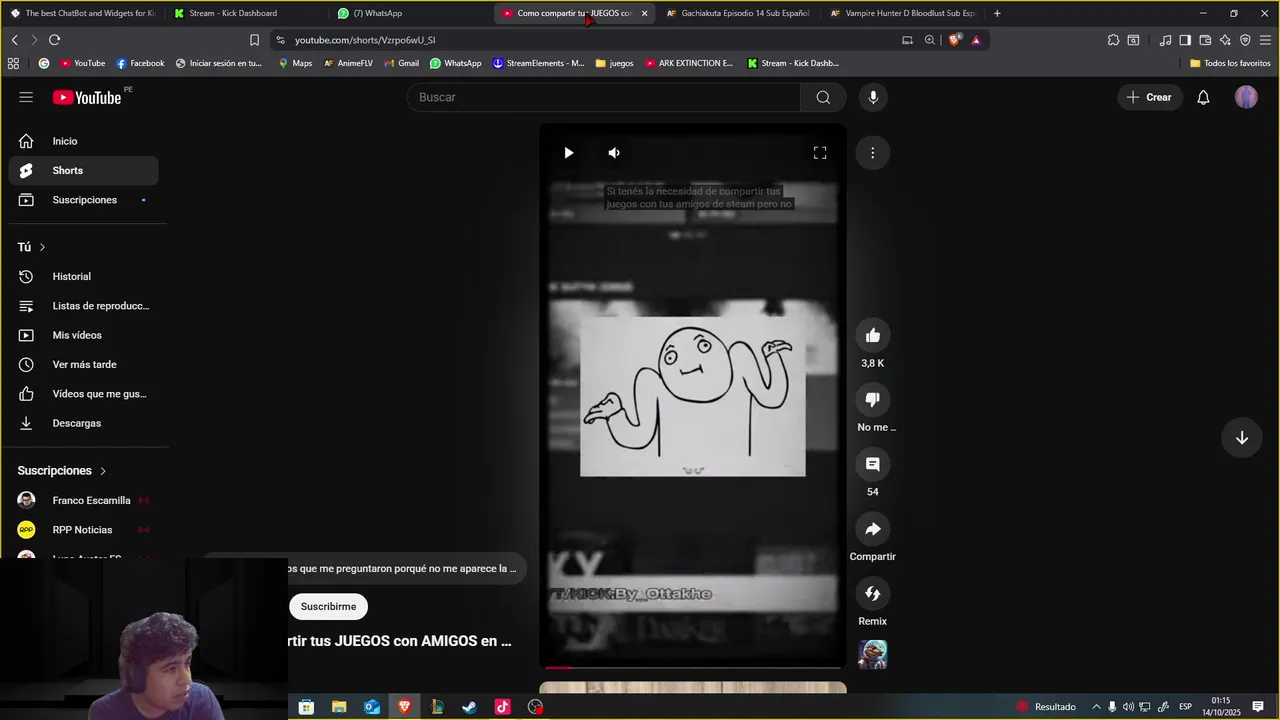Bookmark this page icon

click(254, 40)
